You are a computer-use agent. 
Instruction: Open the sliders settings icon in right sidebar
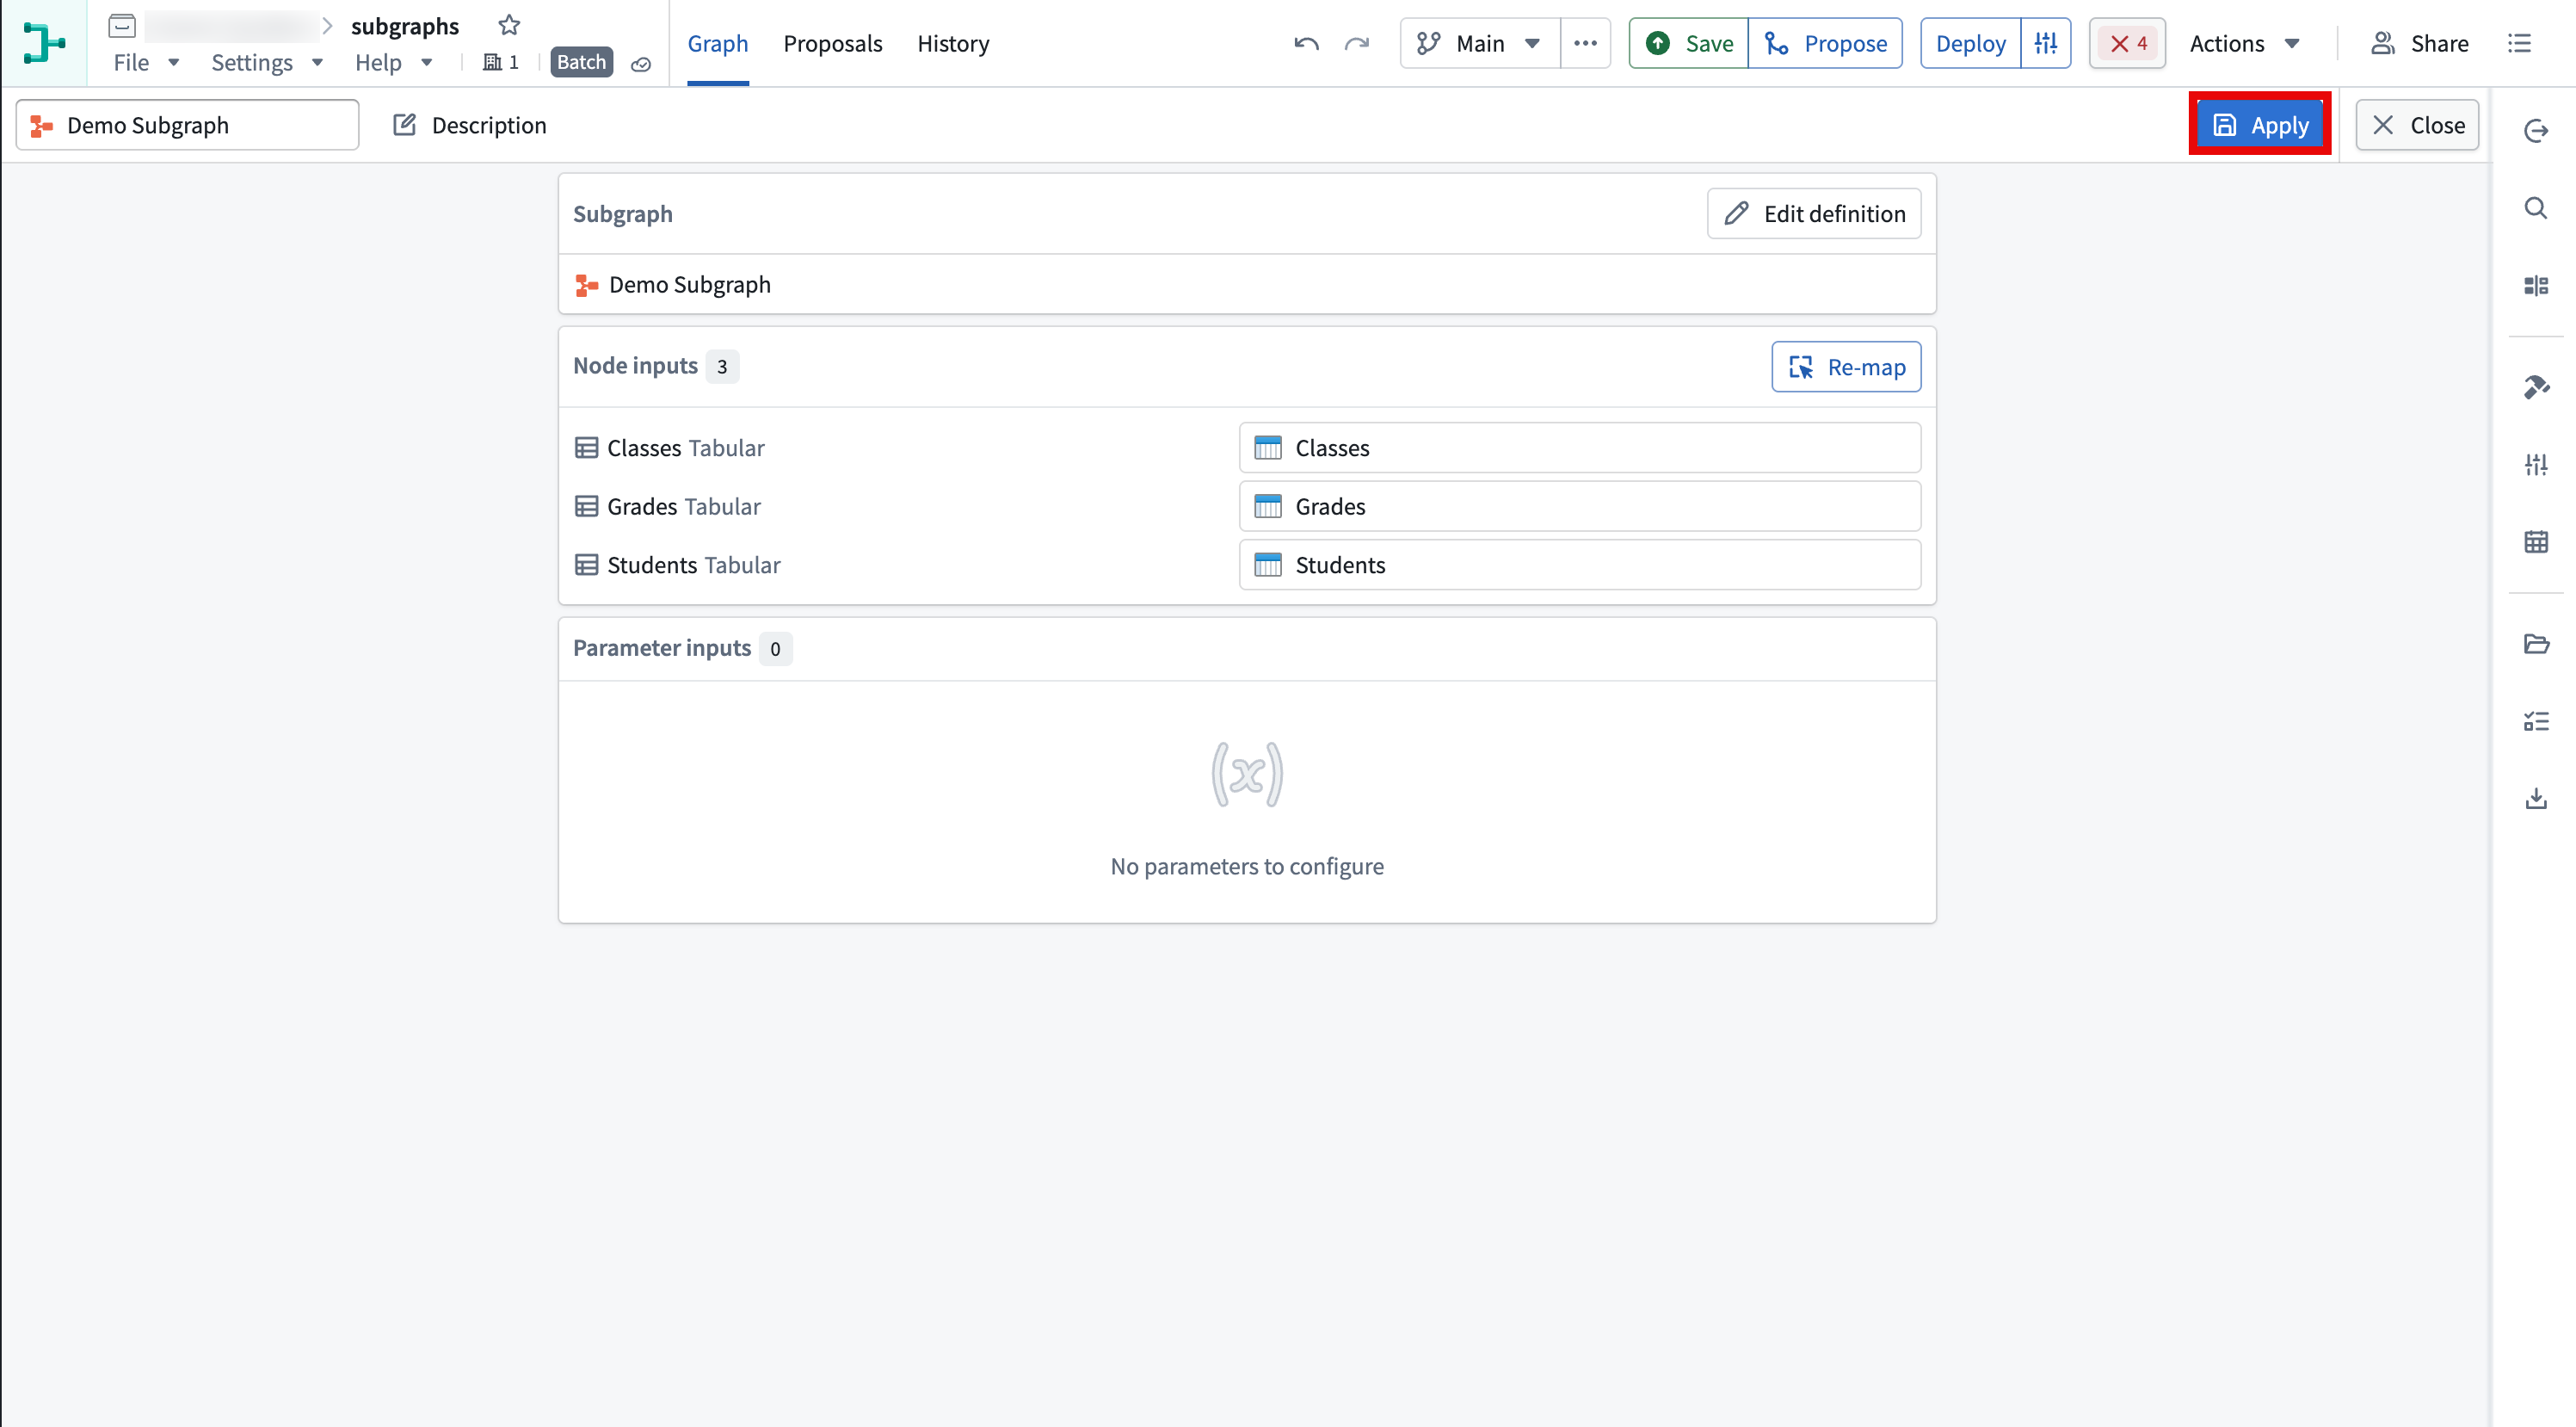click(x=2536, y=464)
